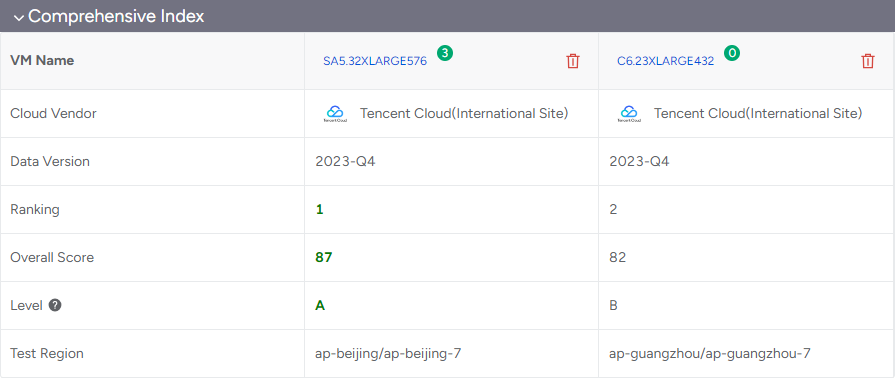Collapse the Comprehensive Index section chevron
Viewport: 895px width, 378px height.
[x=19, y=18]
